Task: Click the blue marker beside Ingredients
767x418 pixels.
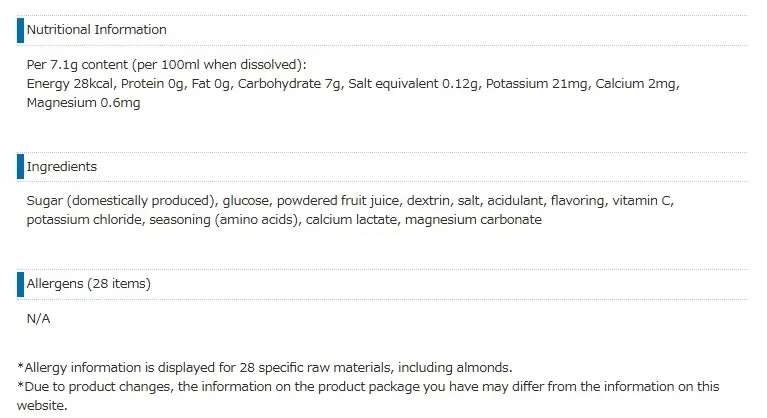Action: (19, 167)
